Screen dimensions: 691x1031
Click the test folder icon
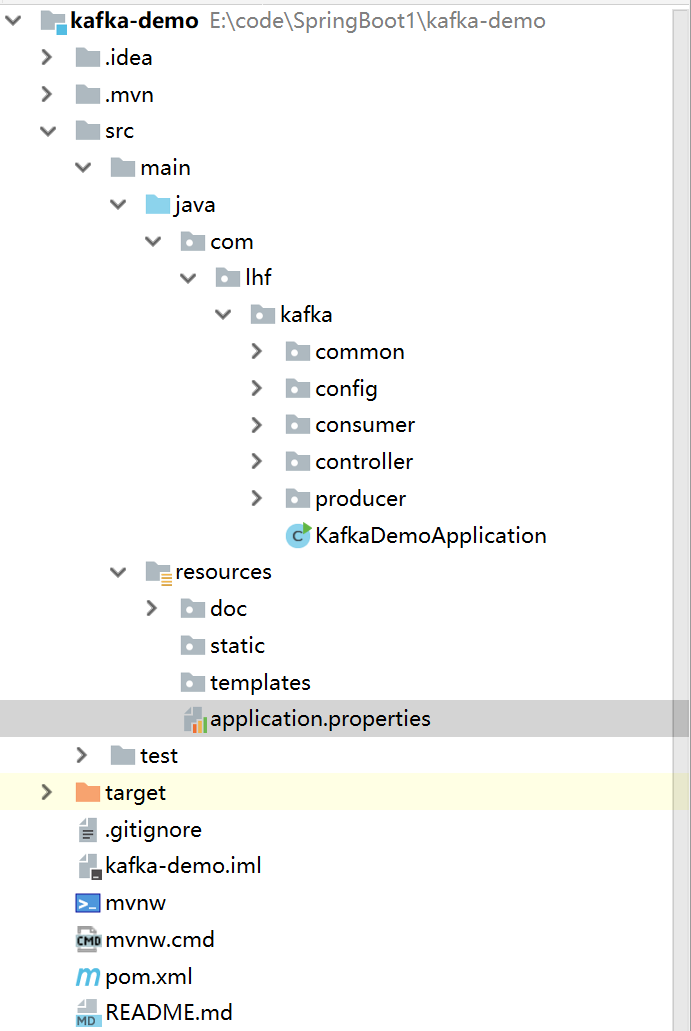coord(123,755)
